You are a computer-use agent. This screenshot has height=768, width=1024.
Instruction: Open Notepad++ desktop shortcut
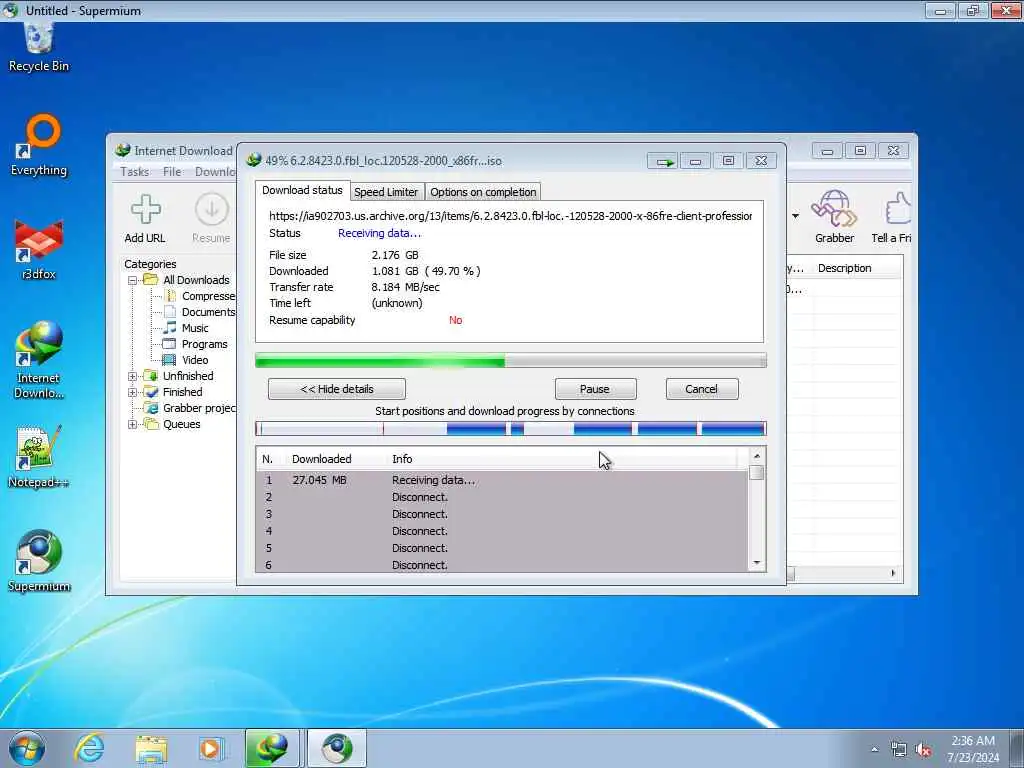[38, 457]
